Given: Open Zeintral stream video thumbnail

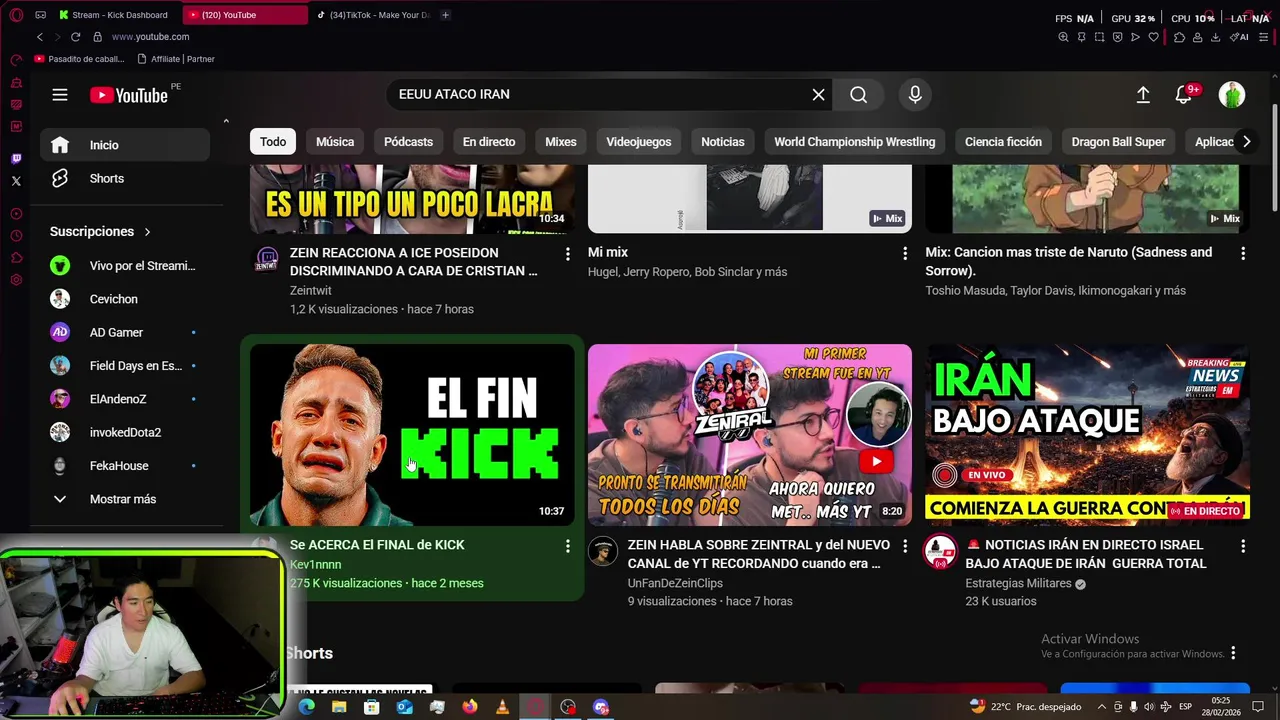Looking at the screenshot, I should 750,435.
